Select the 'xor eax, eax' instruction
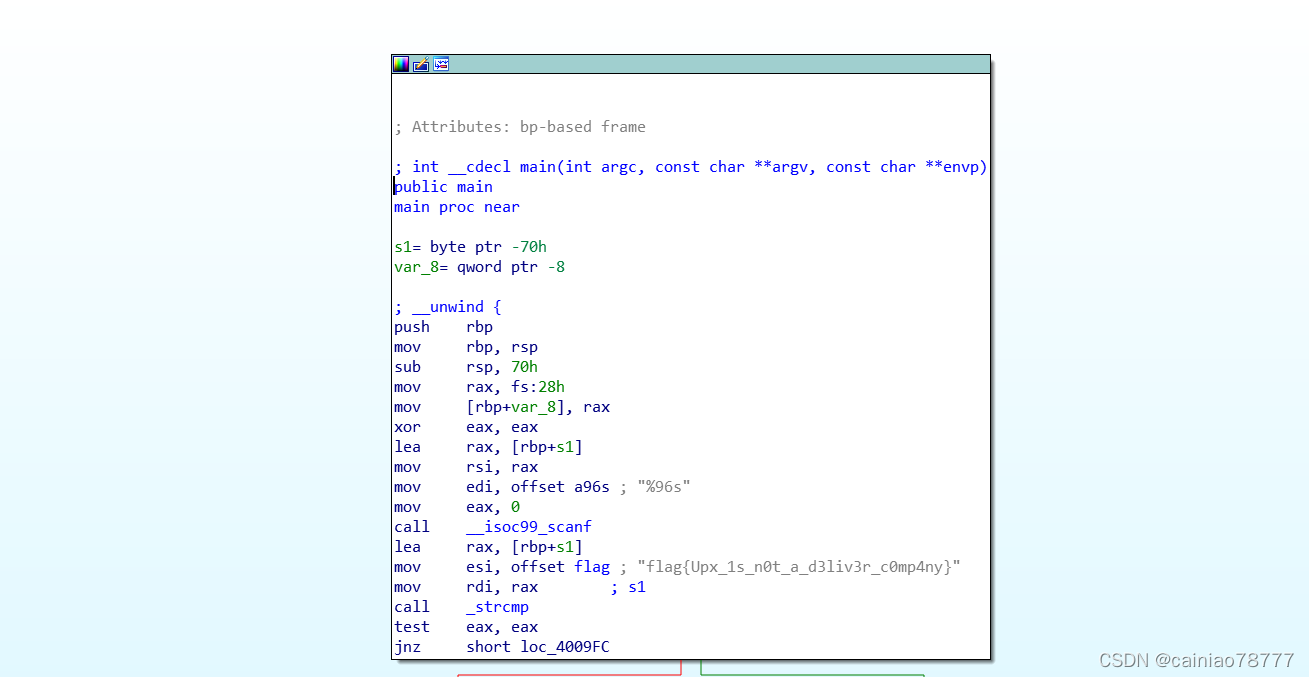 [x=466, y=427]
